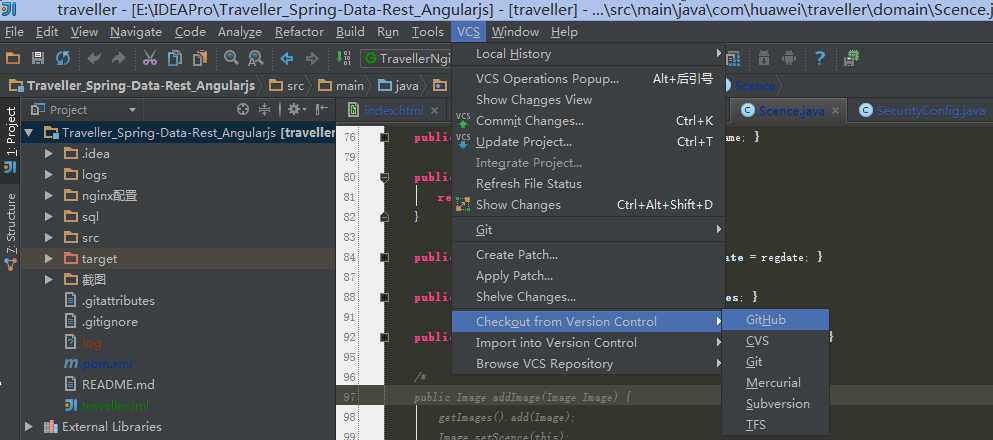
Task: Click the Project Structure toolbar icon
Action: tap(733, 58)
